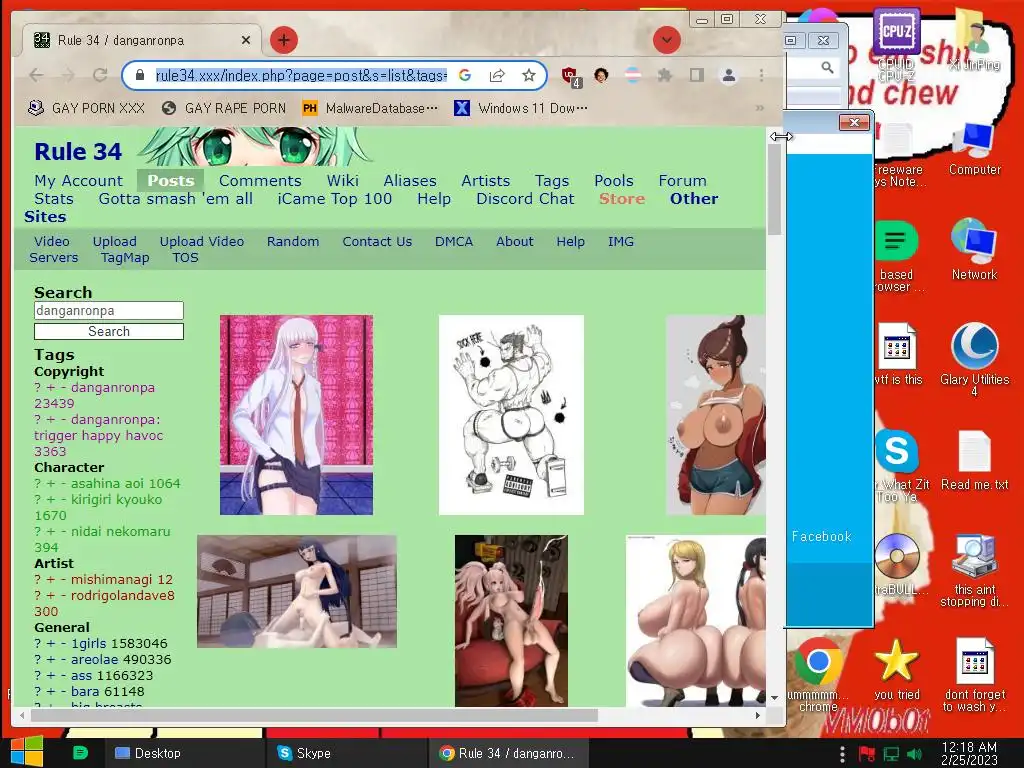Screen dimensions: 1024x768
Task: Click the DMCA link
Action: coord(454,241)
